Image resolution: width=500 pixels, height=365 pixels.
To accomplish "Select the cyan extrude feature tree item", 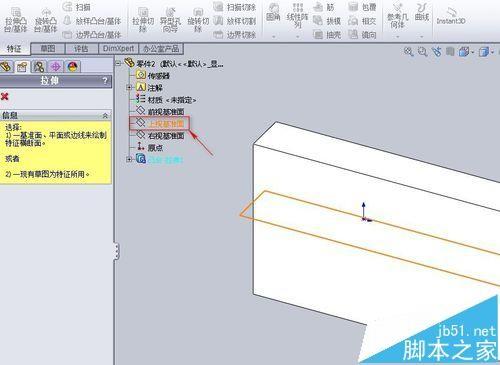I will point(159,159).
